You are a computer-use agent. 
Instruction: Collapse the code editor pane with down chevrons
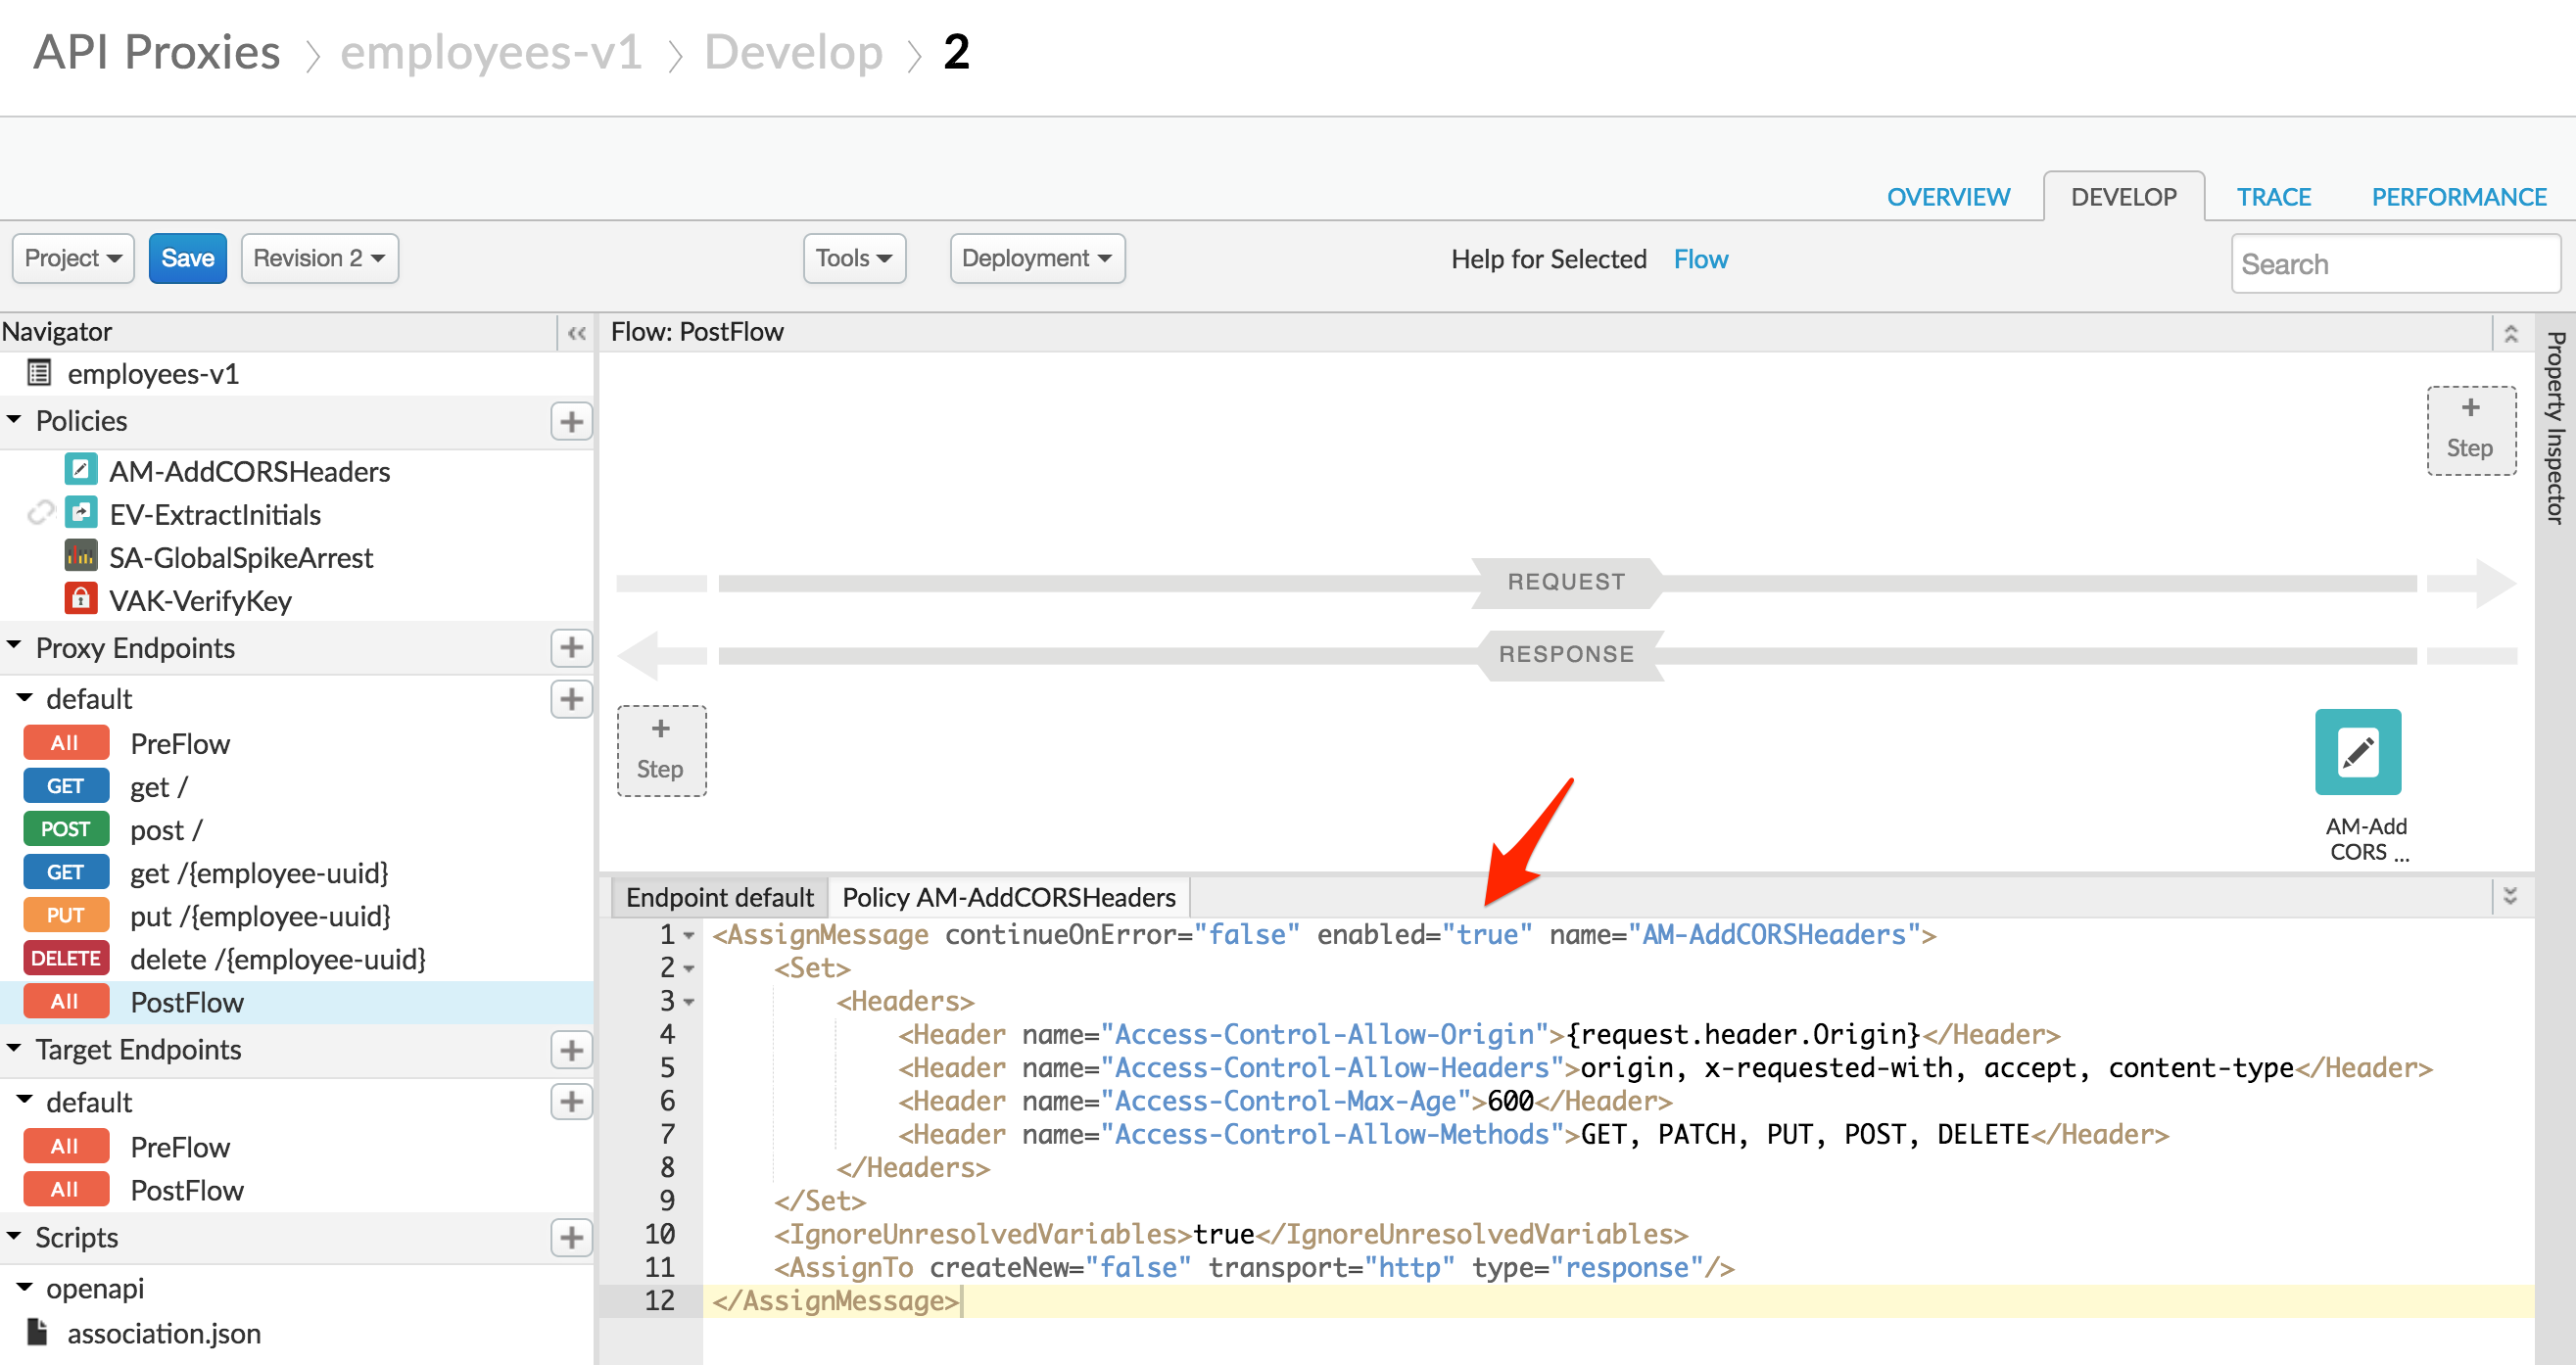coord(2510,895)
